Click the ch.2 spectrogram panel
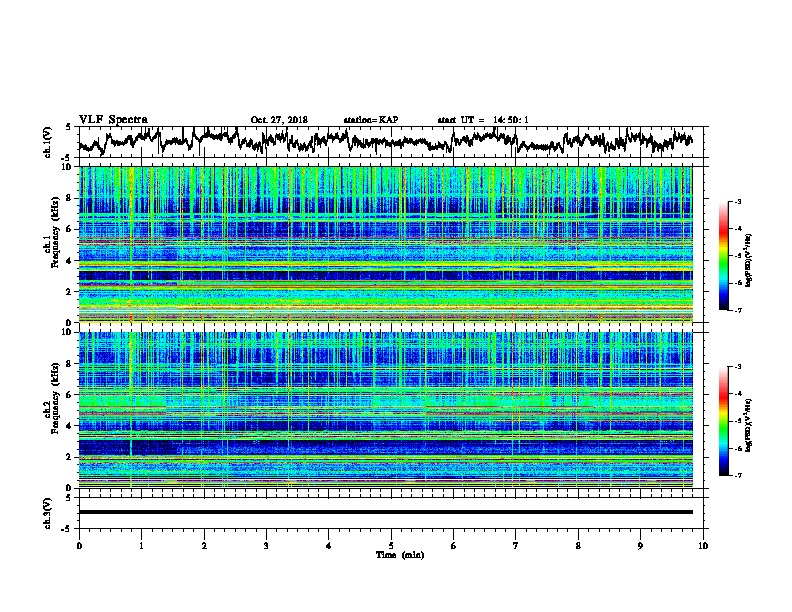Screen dimensions: 792x612 point(385,410)
